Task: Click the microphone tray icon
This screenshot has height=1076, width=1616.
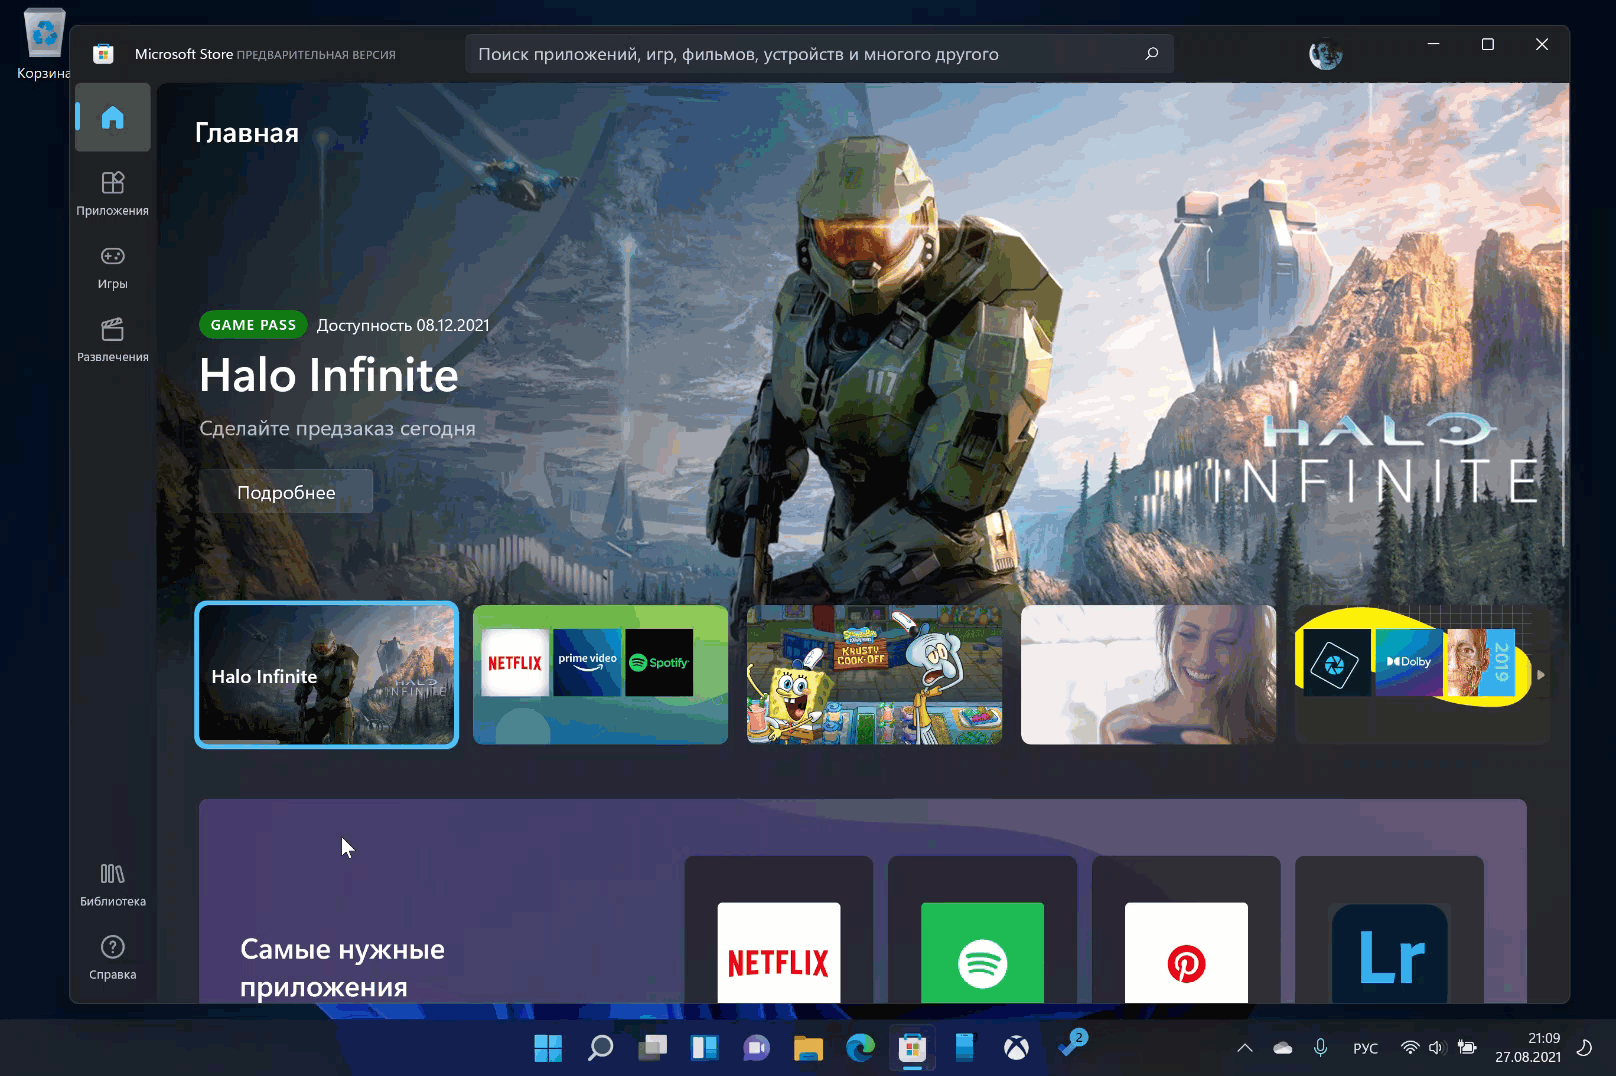Action: 1321,1048
